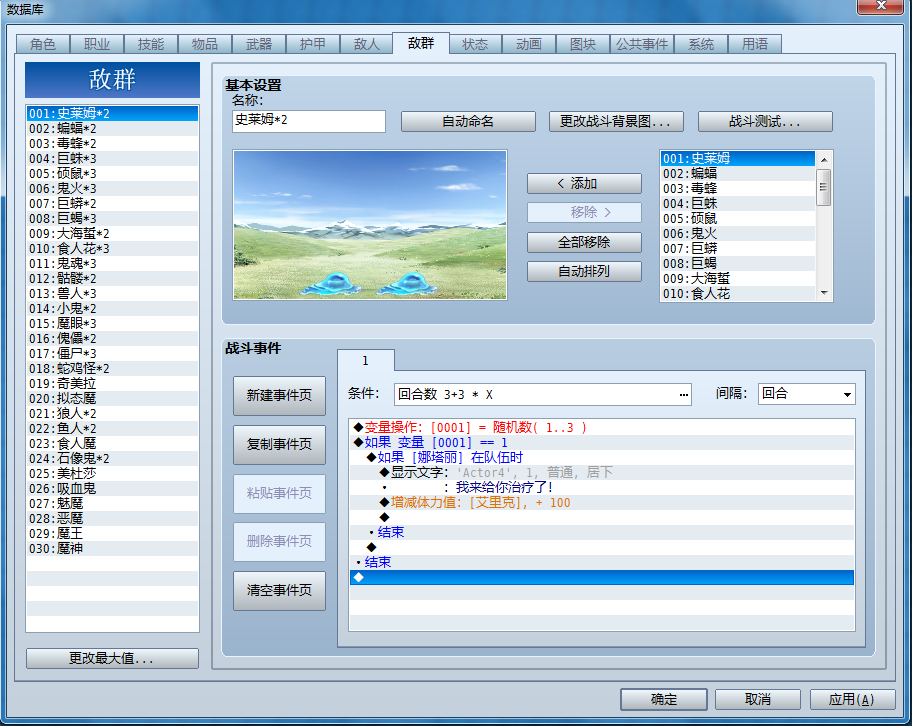Click the enemy list scrollbar thumb
Screen dimensions: 912x726
tap(824, 187)
